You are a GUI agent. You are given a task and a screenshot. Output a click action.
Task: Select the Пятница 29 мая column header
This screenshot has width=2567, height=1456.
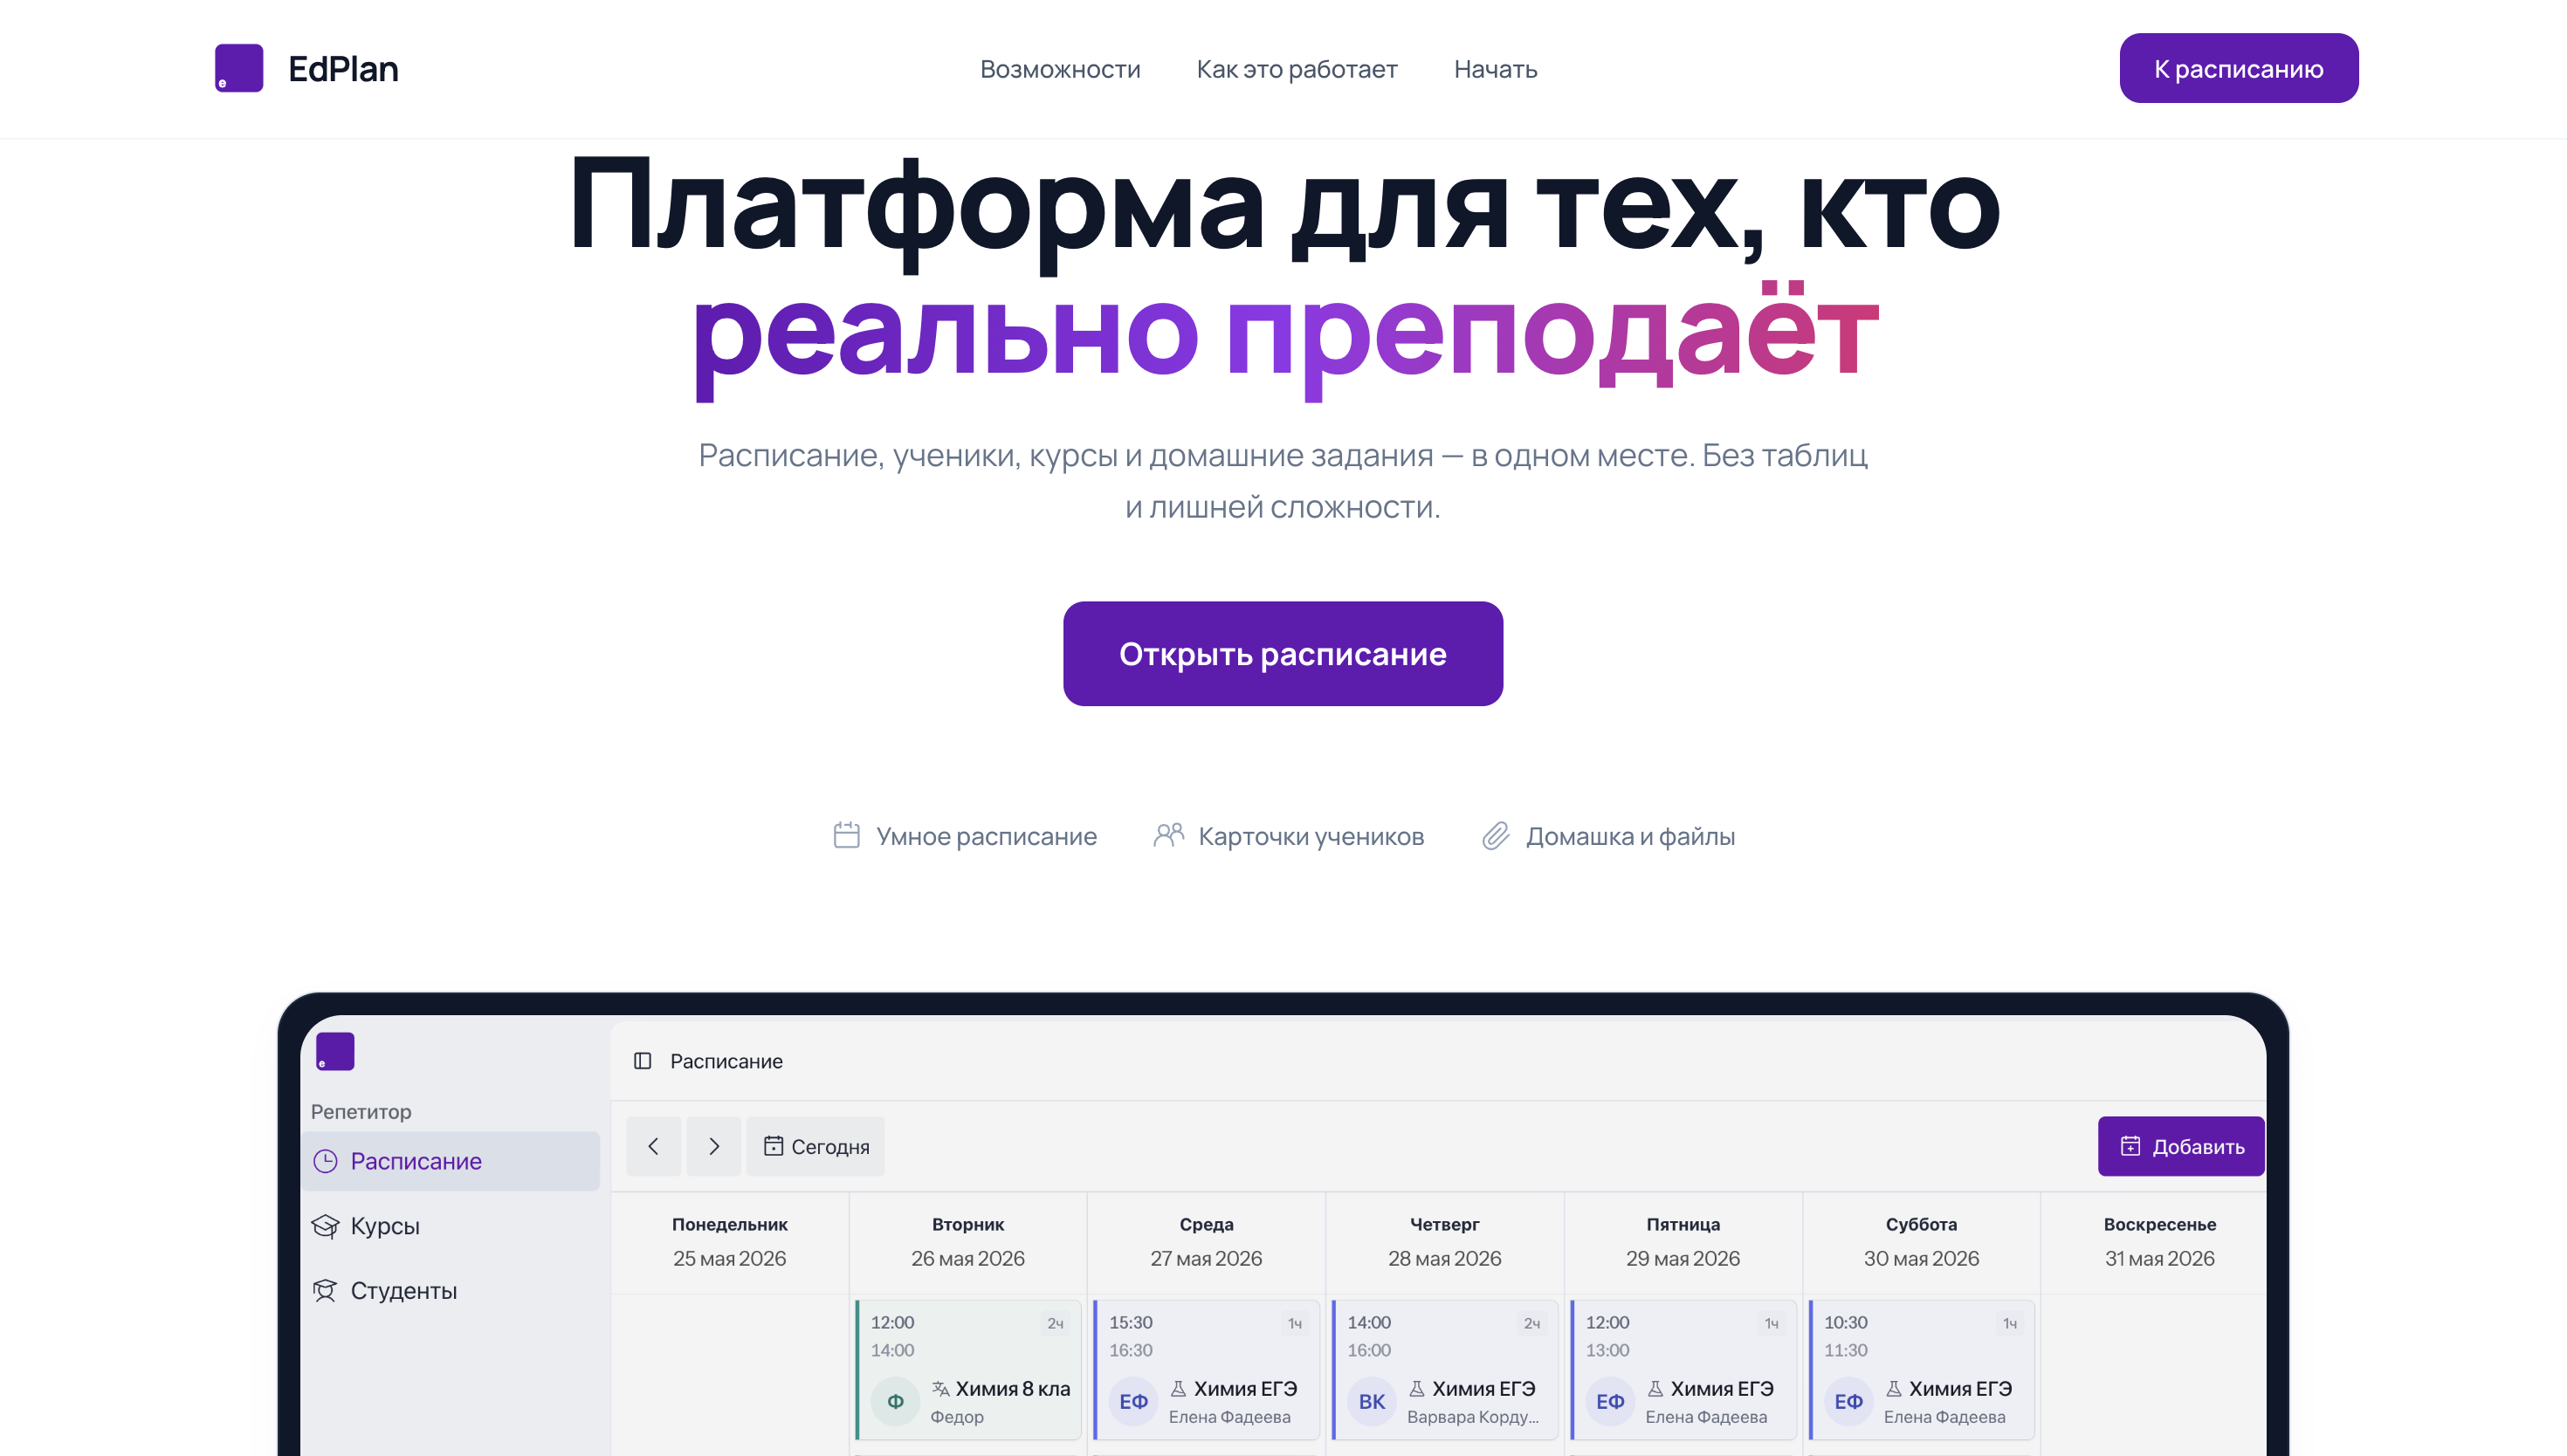pos(1683,1242)
